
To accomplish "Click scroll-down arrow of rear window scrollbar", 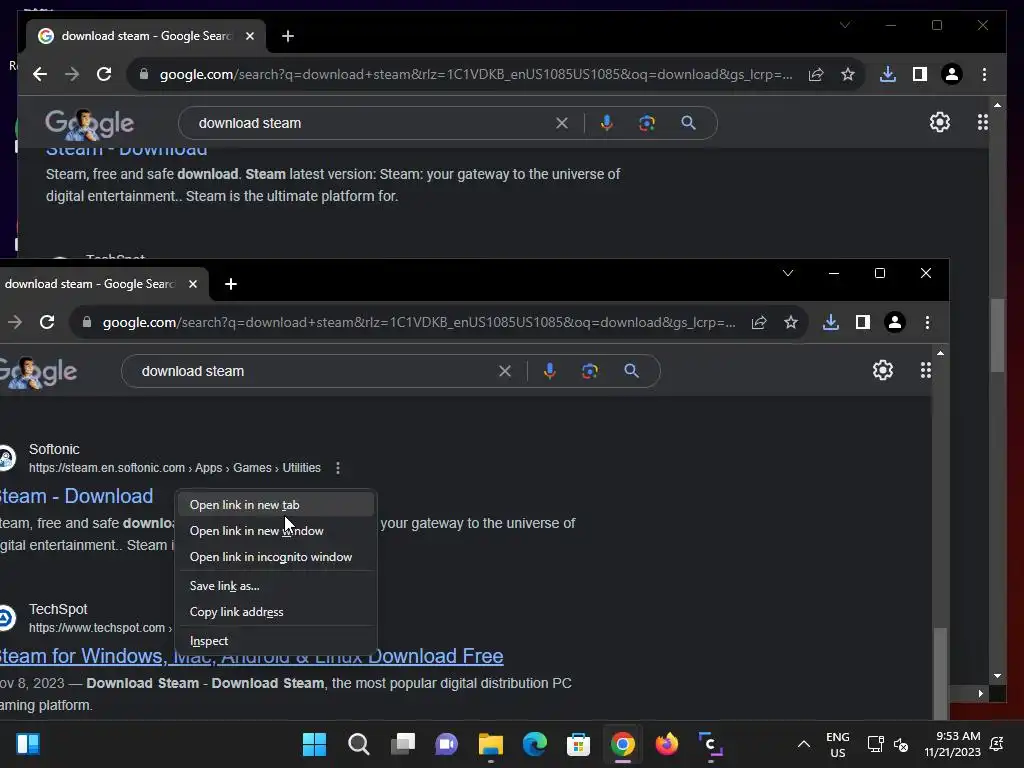I will [x=997, y=676].
